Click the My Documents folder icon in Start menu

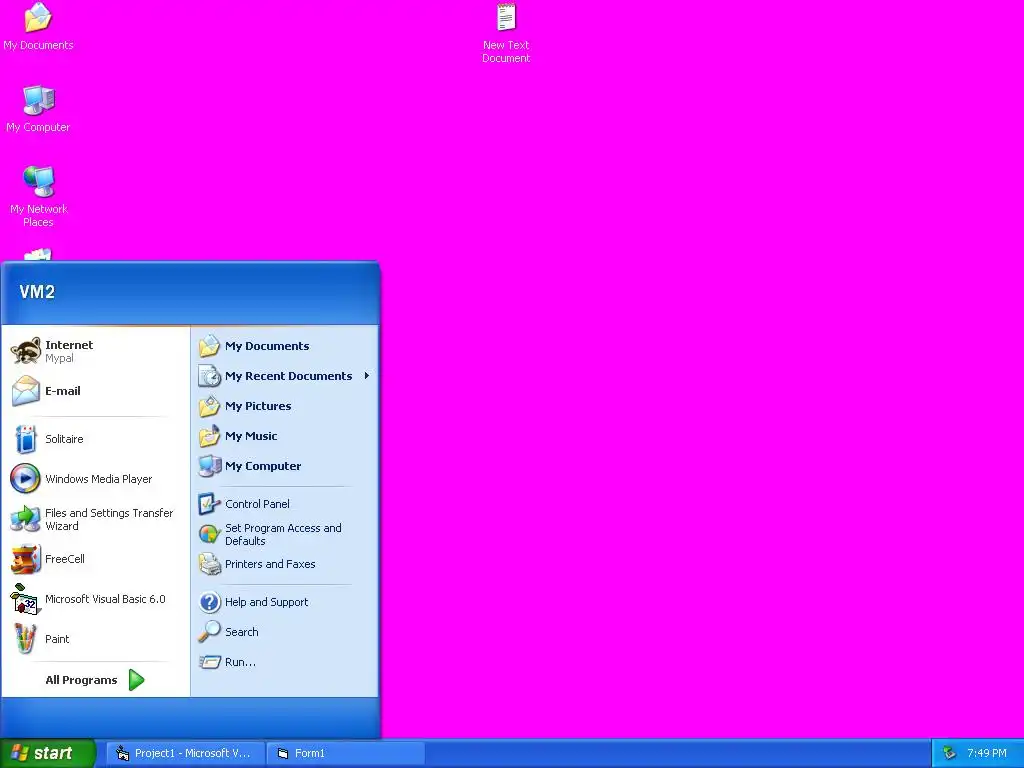point(210,346)
